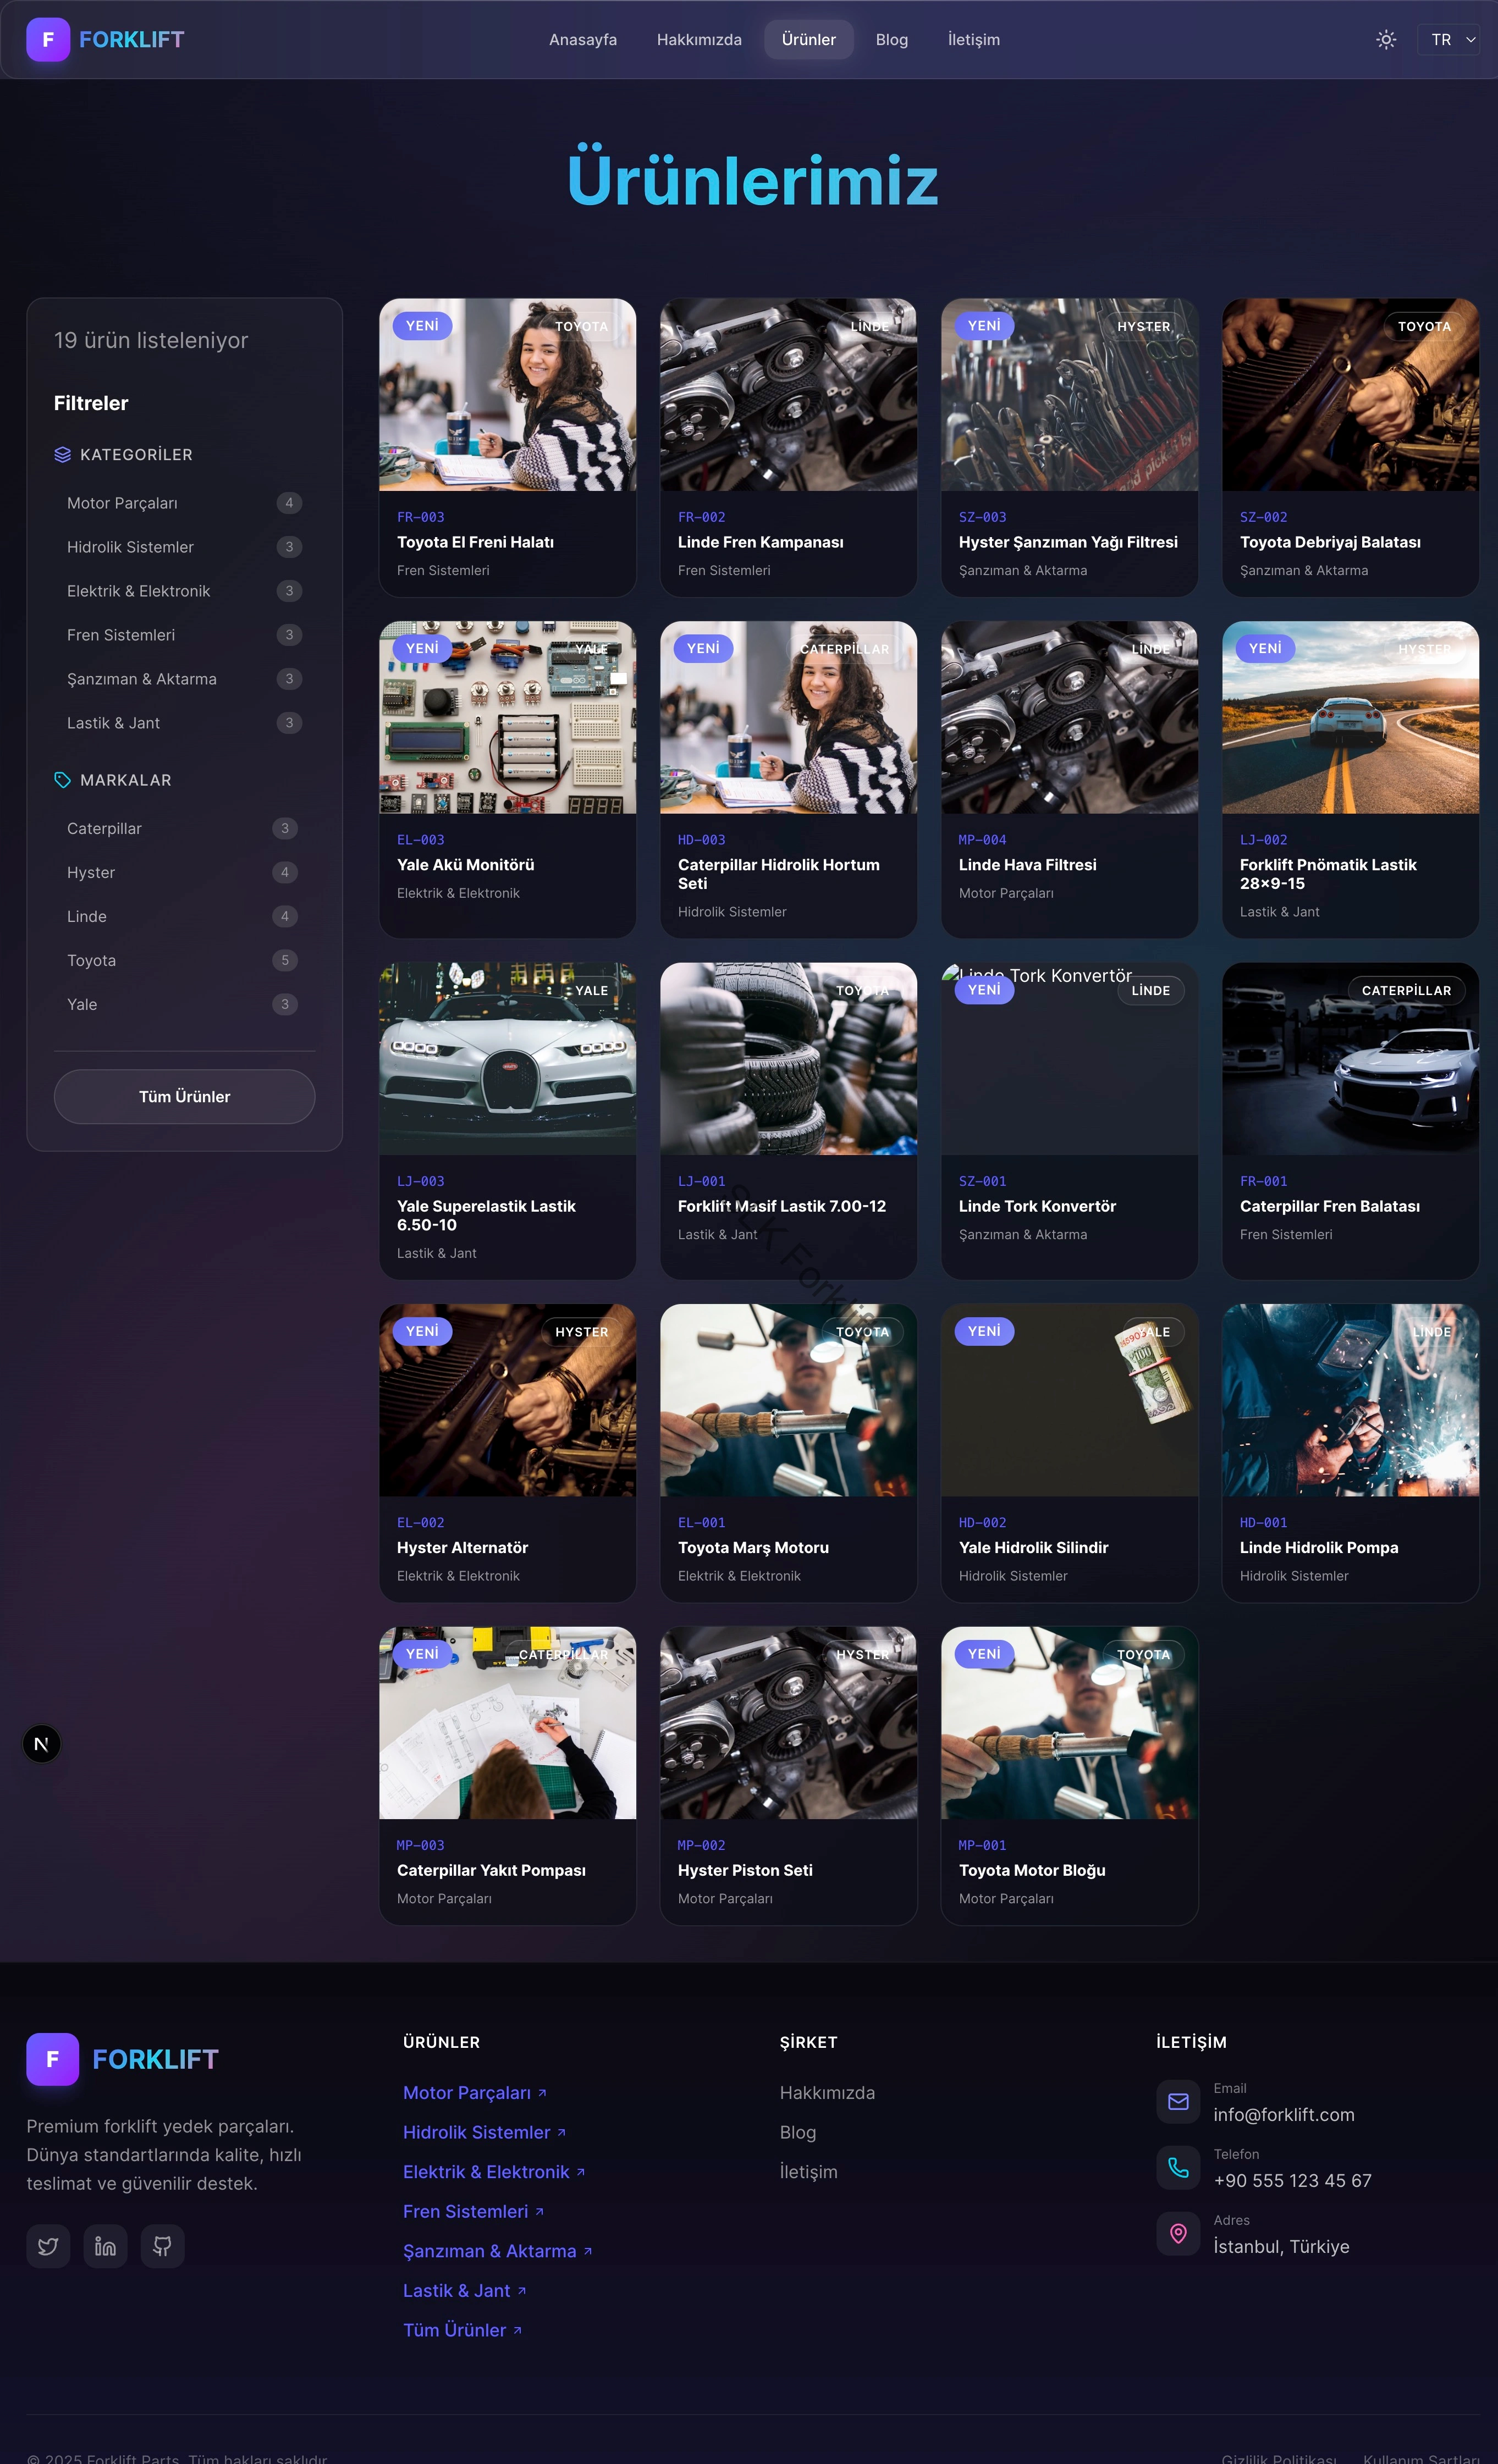Open Şanzıman & Aktarma footer link
The image size is (1498, 2464).
[x=490, y=2251]
